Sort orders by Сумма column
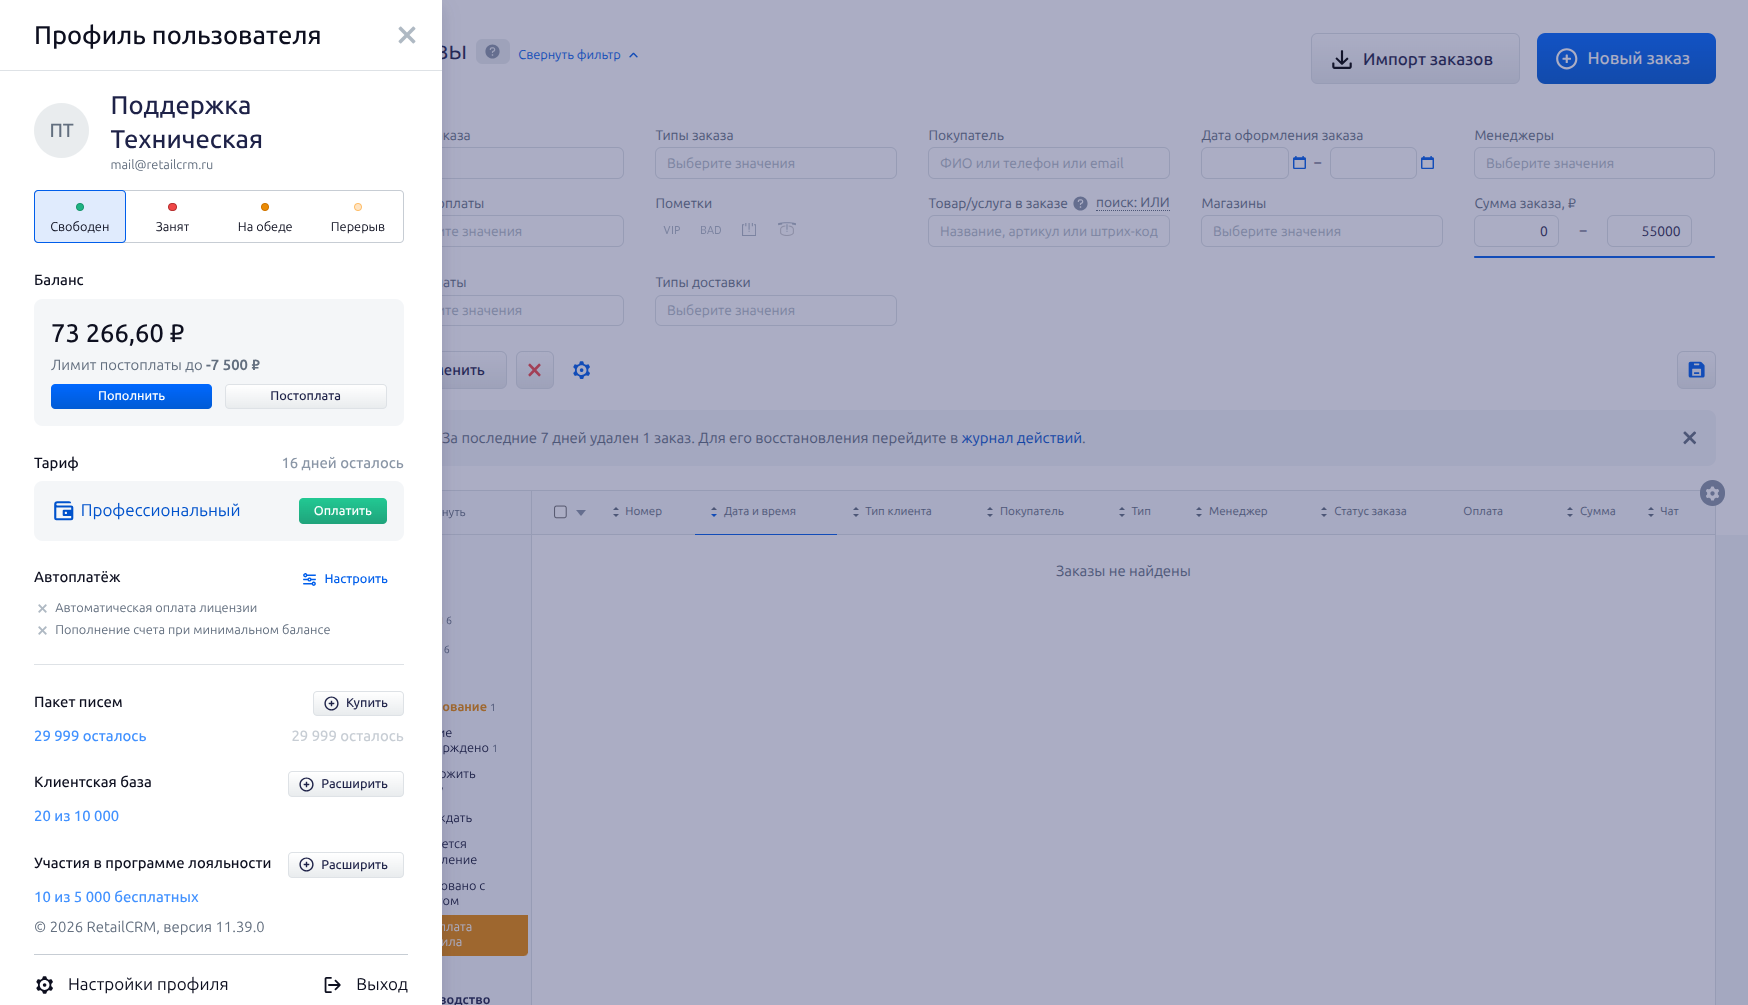 [x=1590, y=511]
